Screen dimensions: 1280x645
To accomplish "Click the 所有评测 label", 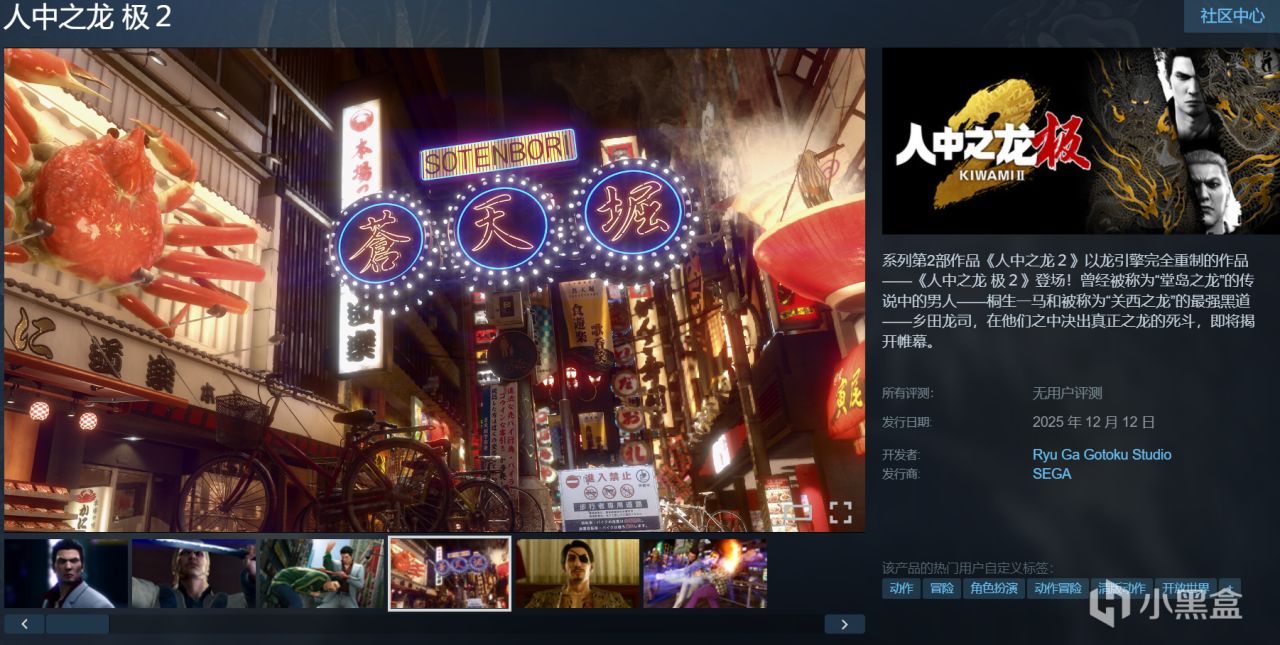I will pos(907,393).
